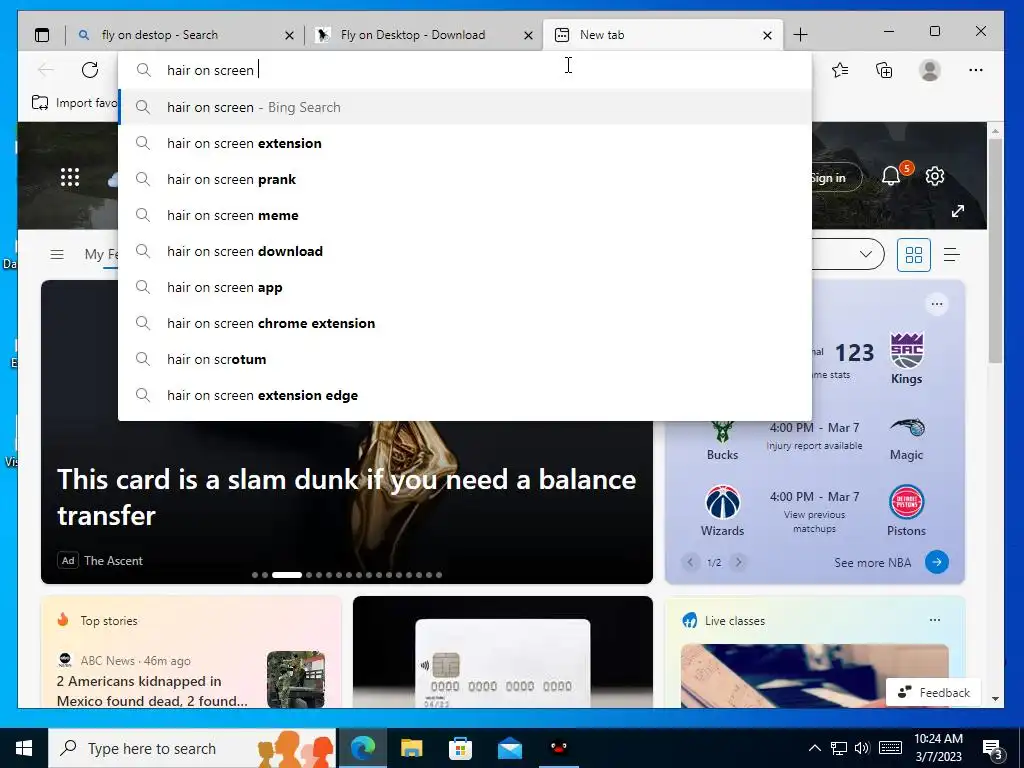The image size is (1024, 768).
Task: Select suggestion hair on screen meme
Action: pyautogui.click(x=465, y=215)
